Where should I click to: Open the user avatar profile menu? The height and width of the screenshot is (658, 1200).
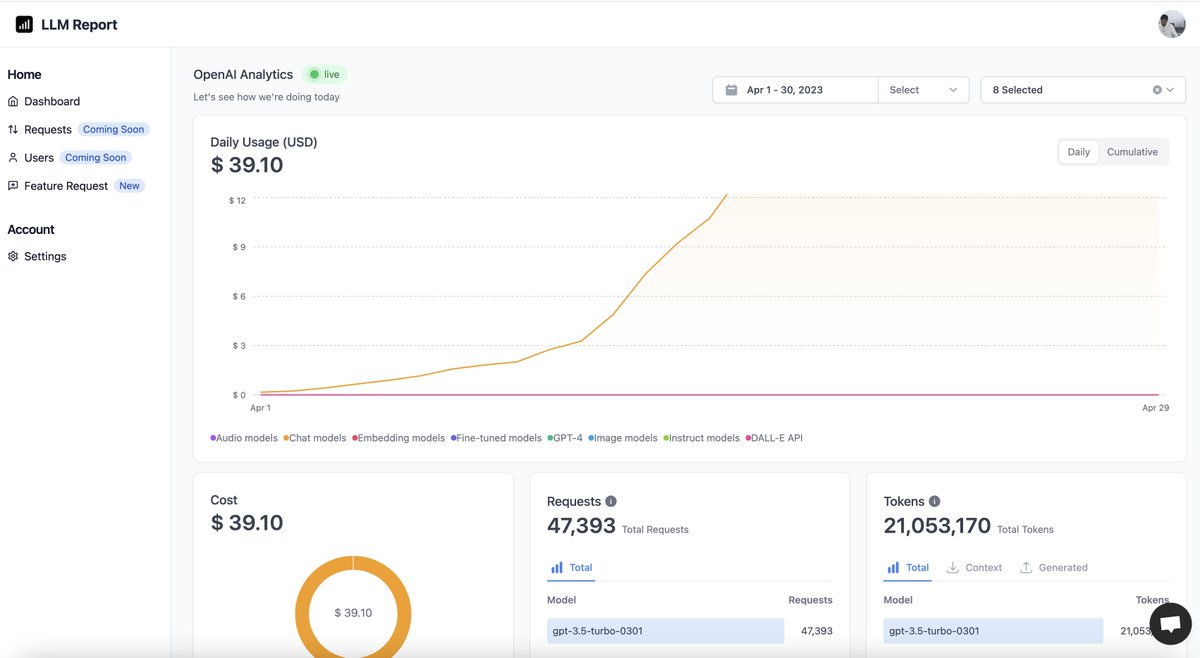click(1172, 24)
